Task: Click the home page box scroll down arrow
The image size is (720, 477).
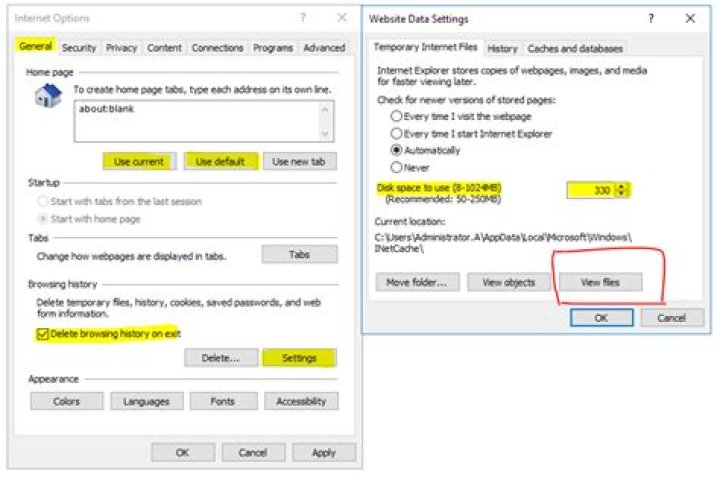Action: click(x=325, y=134)
